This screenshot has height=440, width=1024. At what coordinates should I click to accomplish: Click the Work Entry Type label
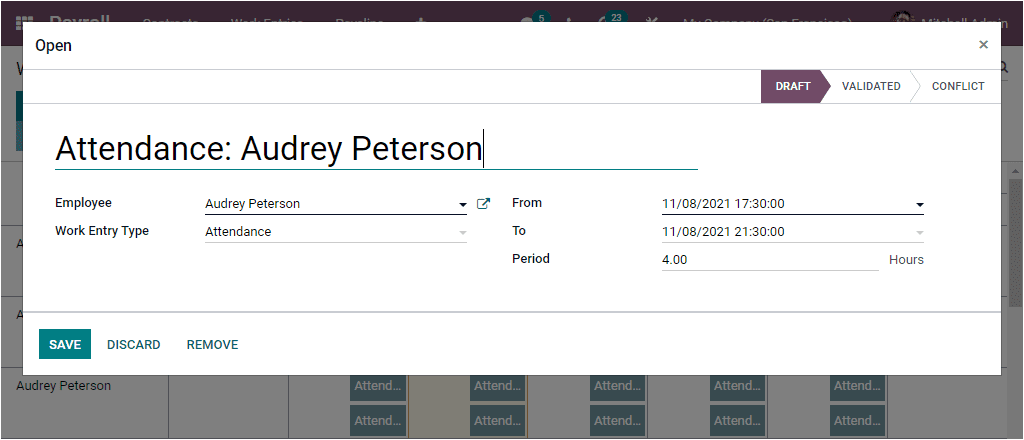coord(102,230)
